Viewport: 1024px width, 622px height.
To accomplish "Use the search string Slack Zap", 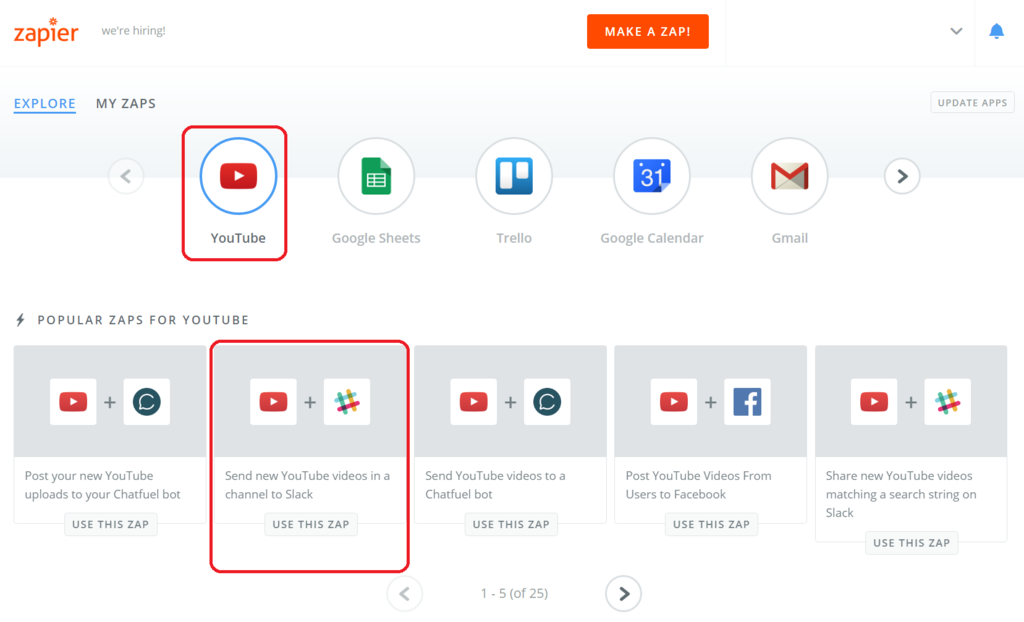I will (x=912, y=542).
